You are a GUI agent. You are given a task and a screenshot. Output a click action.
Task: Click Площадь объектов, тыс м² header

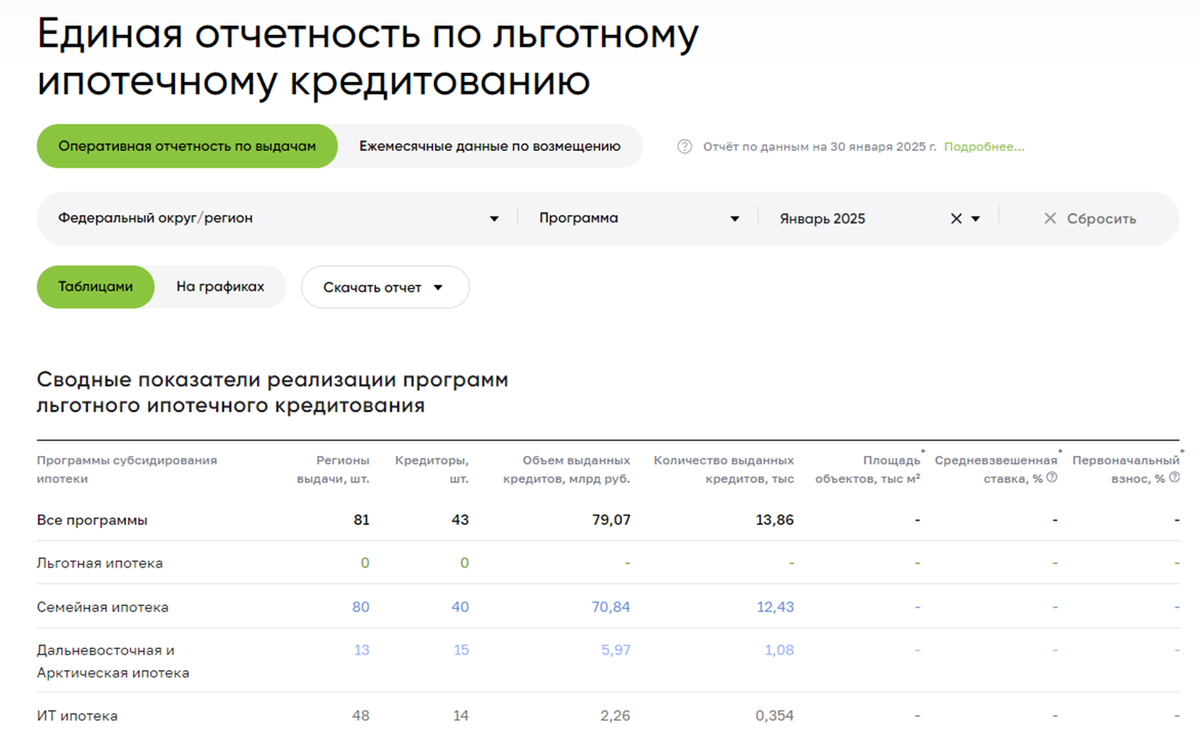(x=867, y=470)
